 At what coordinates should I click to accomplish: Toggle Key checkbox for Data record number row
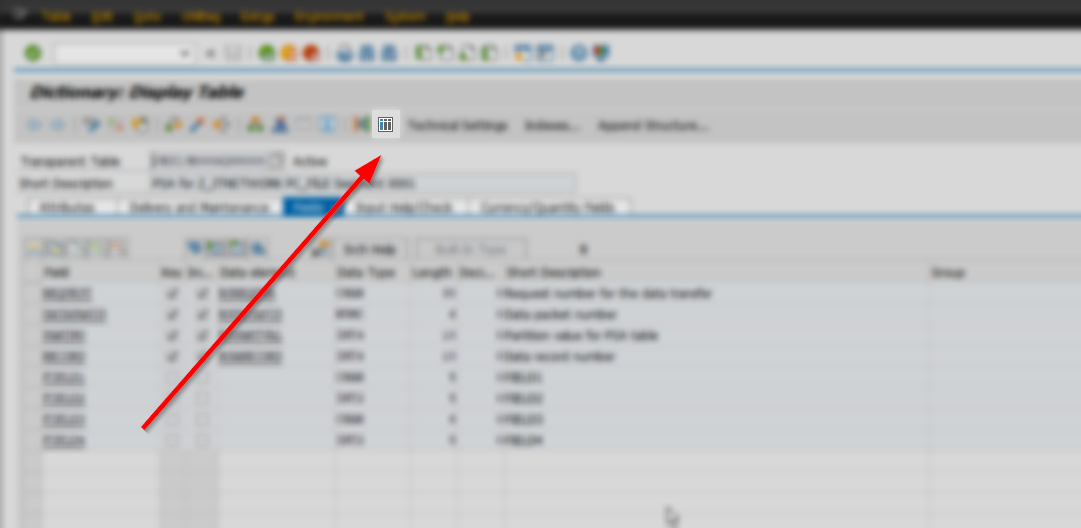(173, 357)
